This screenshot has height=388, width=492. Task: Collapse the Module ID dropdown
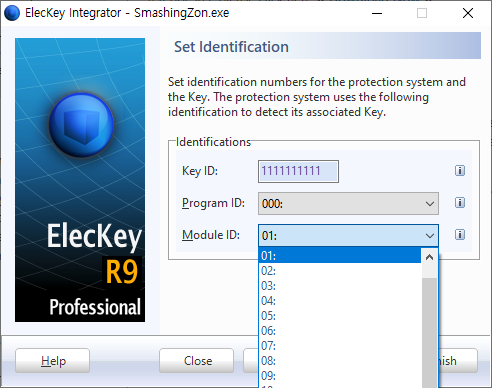coord(348,235)
